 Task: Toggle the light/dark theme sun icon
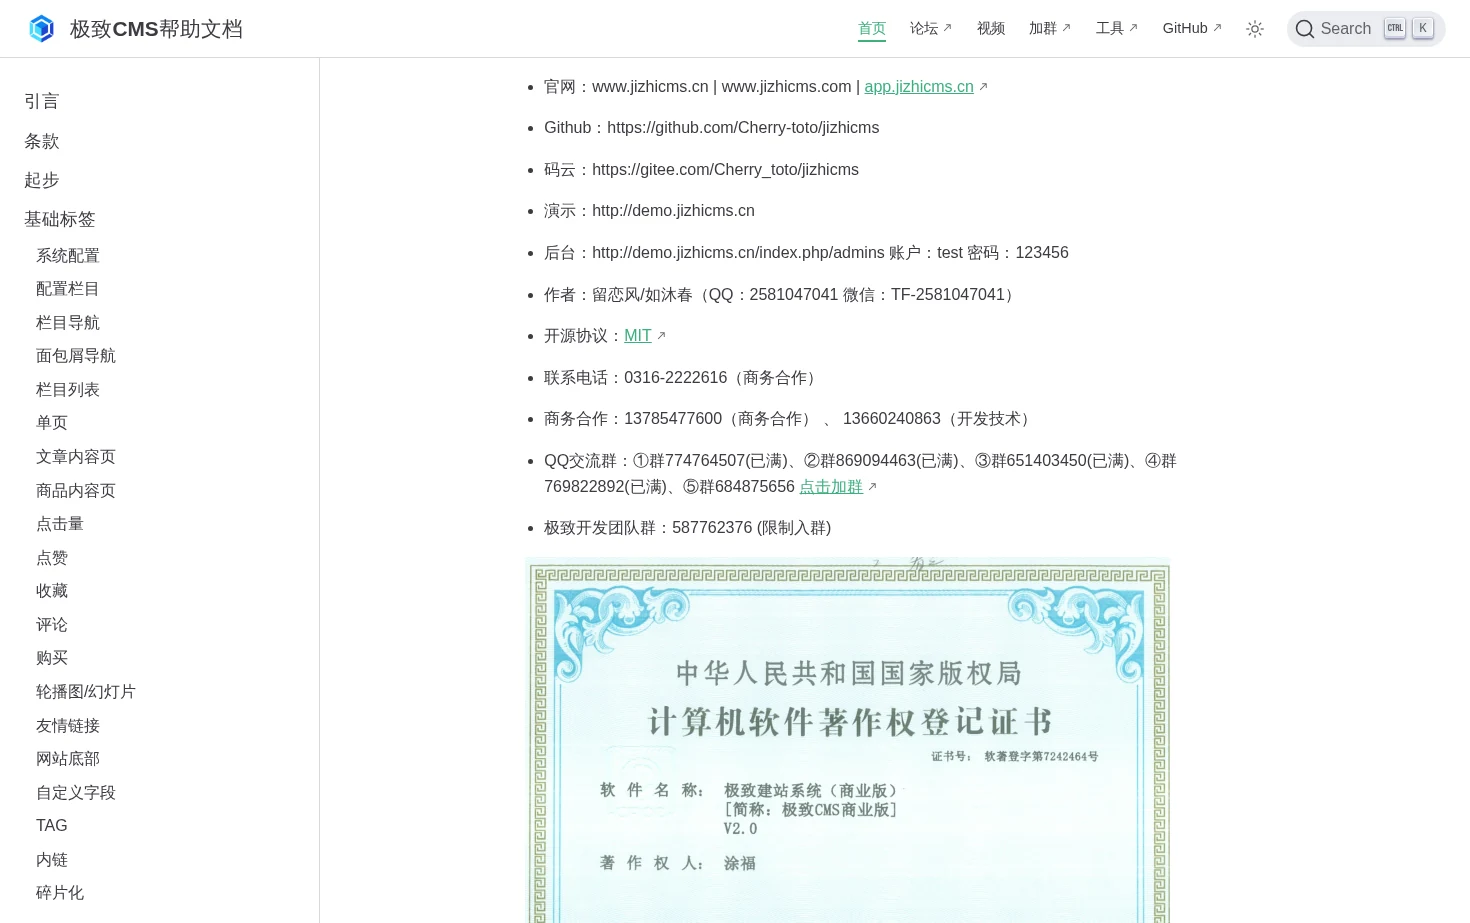1255,29
